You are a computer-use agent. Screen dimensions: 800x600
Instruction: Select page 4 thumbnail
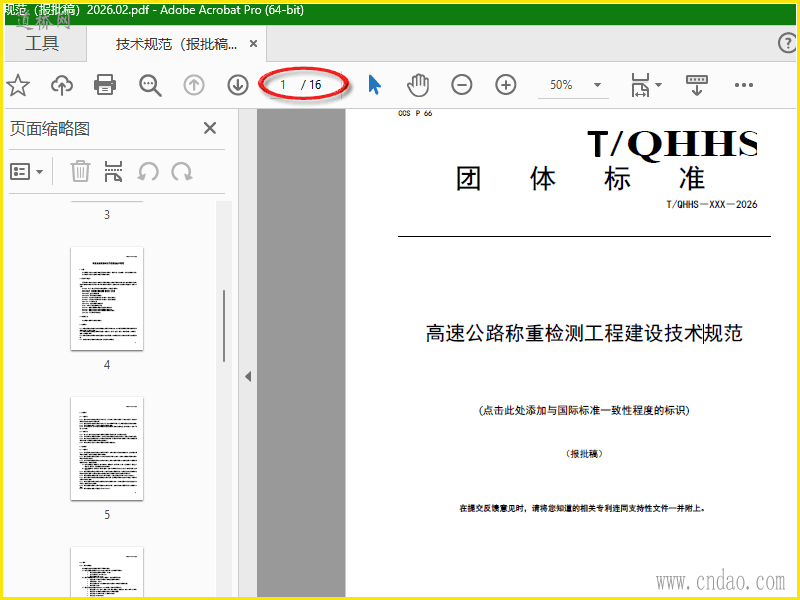point(107,298)
